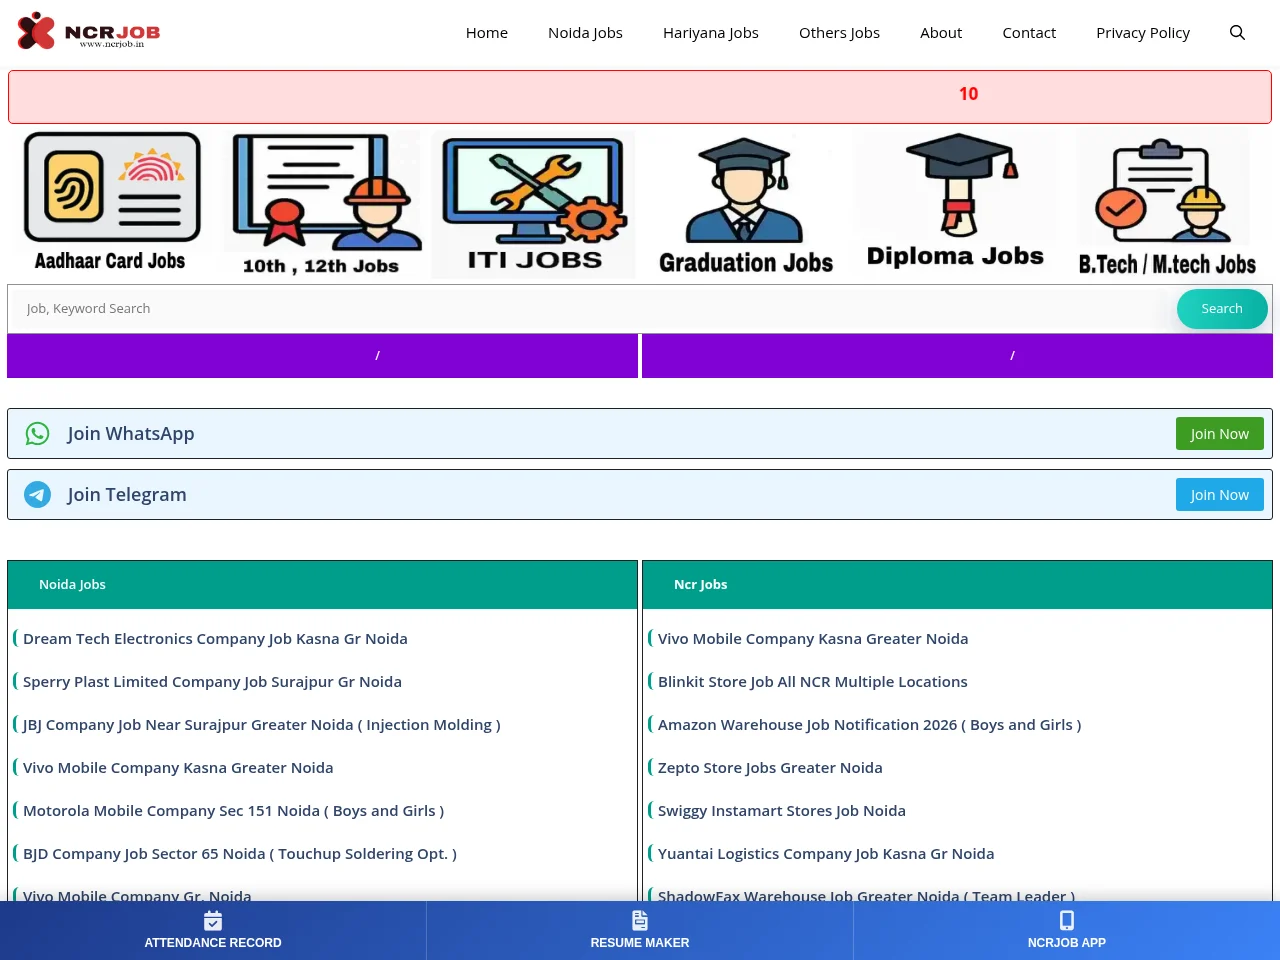The height and width of the screenshot is (960, 1280).
Task: Open the Join WhatsApp text
Action: 131,433
